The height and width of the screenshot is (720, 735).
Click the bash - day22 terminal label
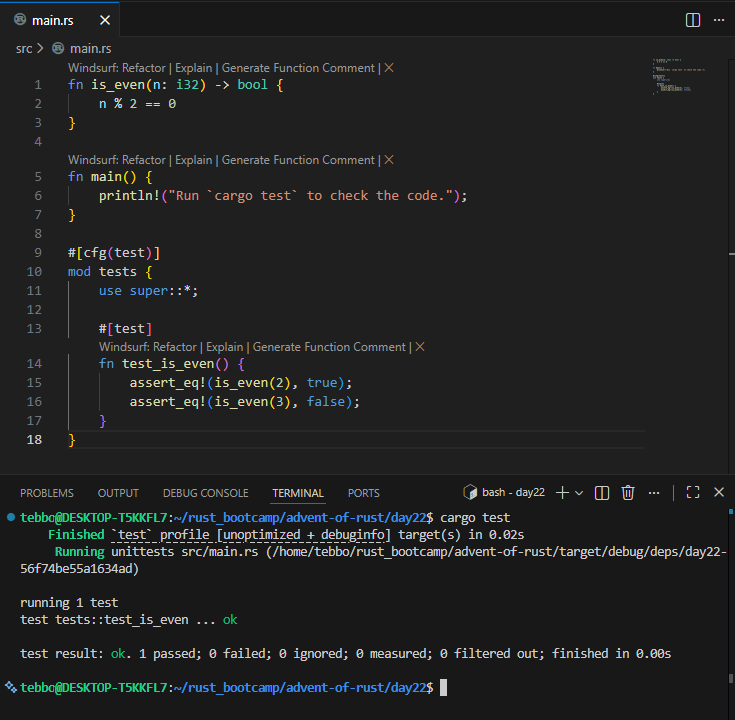pos(513,492)
